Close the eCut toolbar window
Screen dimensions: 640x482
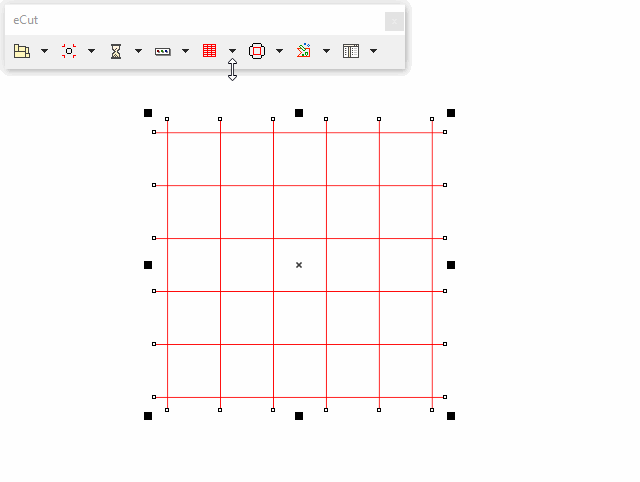coord(394,21)
